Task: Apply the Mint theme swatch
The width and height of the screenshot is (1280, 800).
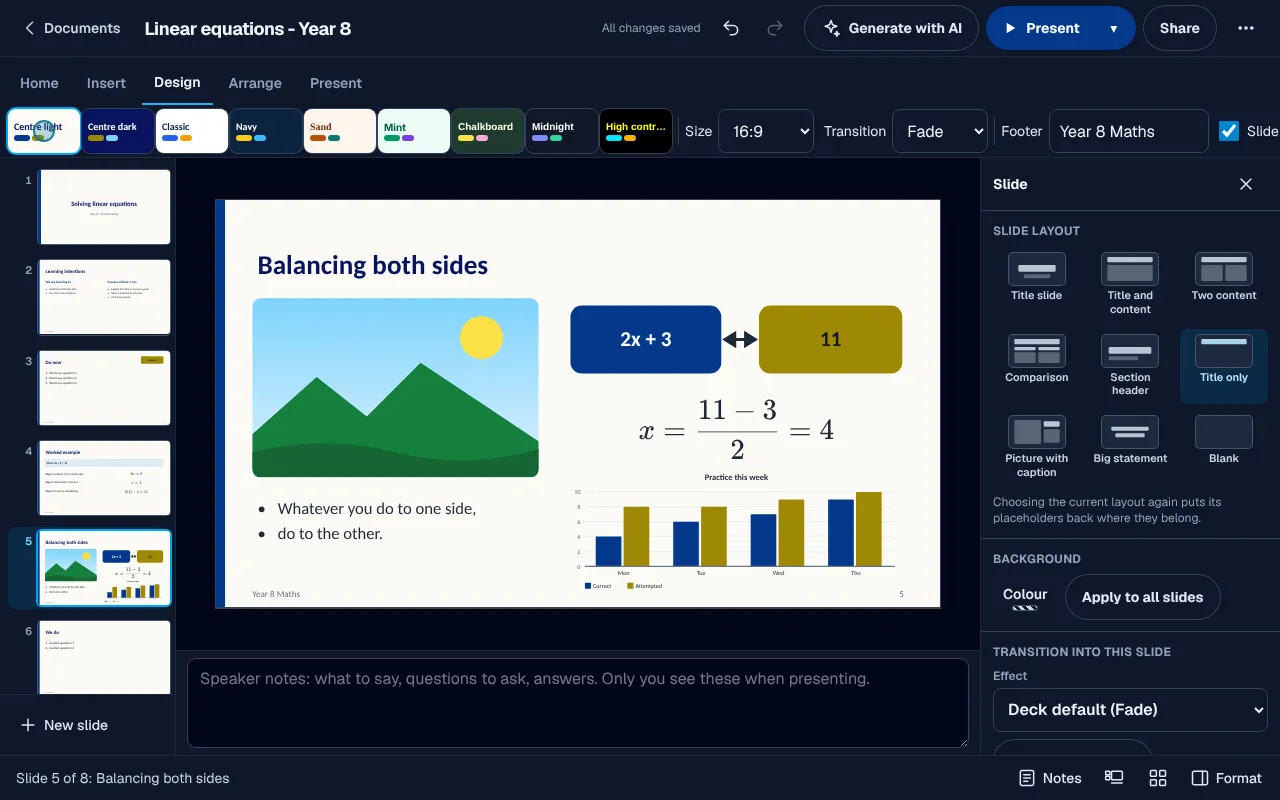Action: tap(414, 131)
